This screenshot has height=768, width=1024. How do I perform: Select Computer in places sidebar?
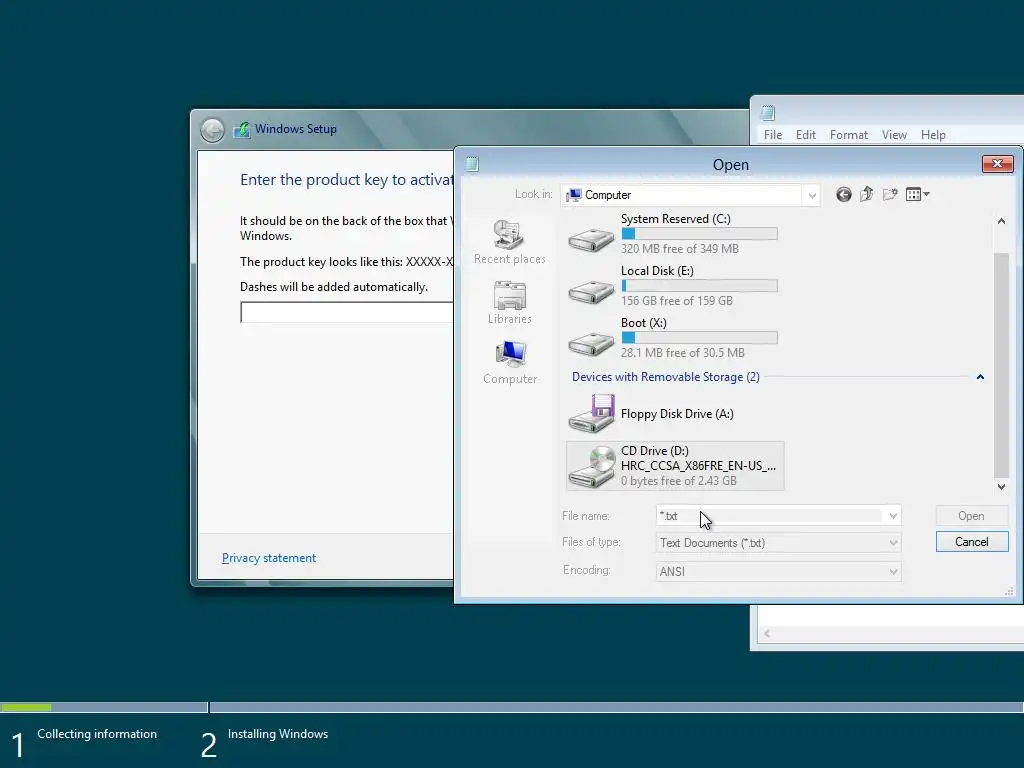[x=510, y=362]
